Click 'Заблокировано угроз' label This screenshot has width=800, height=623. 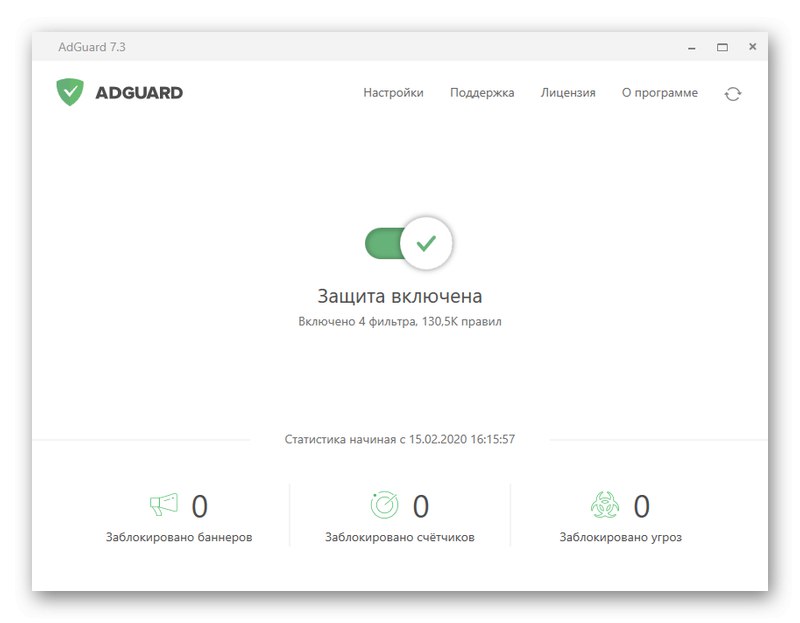621,537
